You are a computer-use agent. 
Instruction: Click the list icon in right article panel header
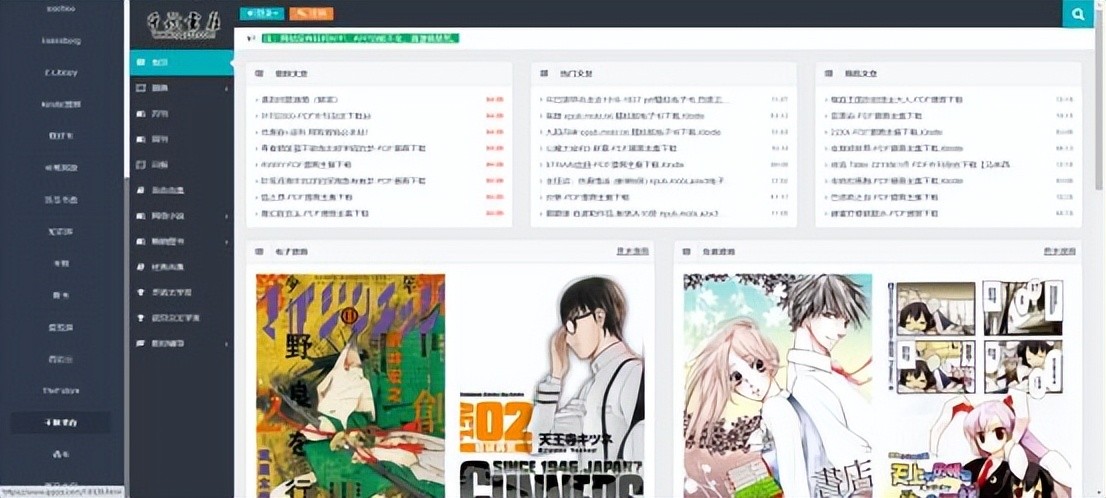pyautogui.click(x=830, y=73)
